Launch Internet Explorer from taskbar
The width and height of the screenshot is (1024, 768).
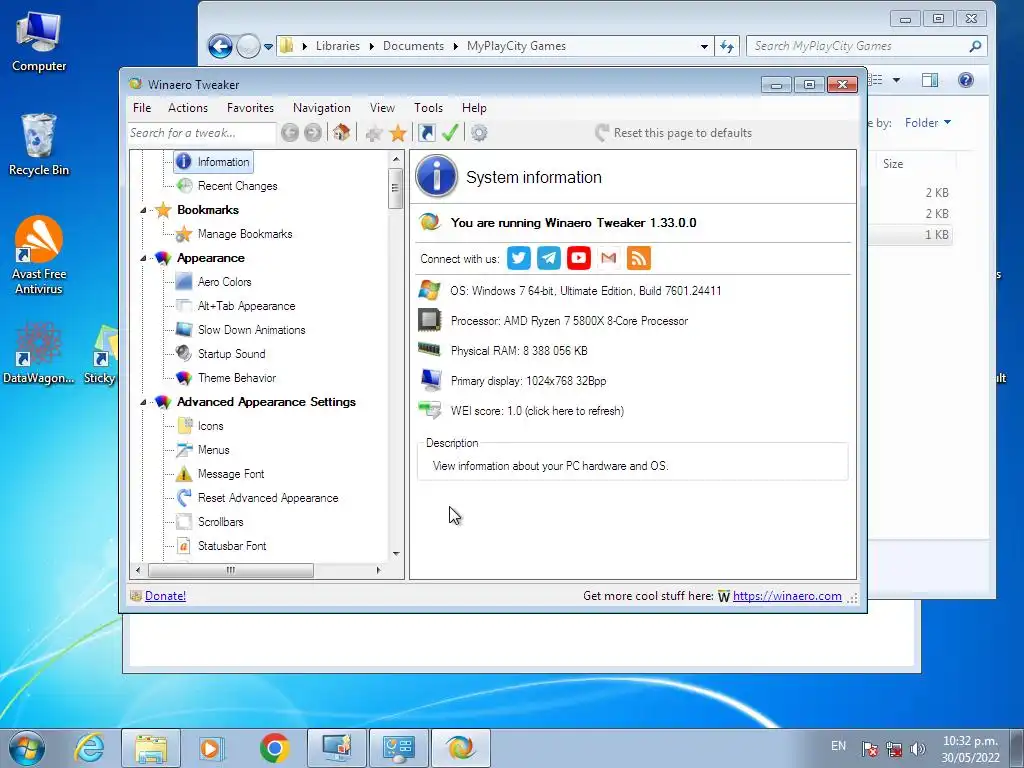(x=89, y=748)
